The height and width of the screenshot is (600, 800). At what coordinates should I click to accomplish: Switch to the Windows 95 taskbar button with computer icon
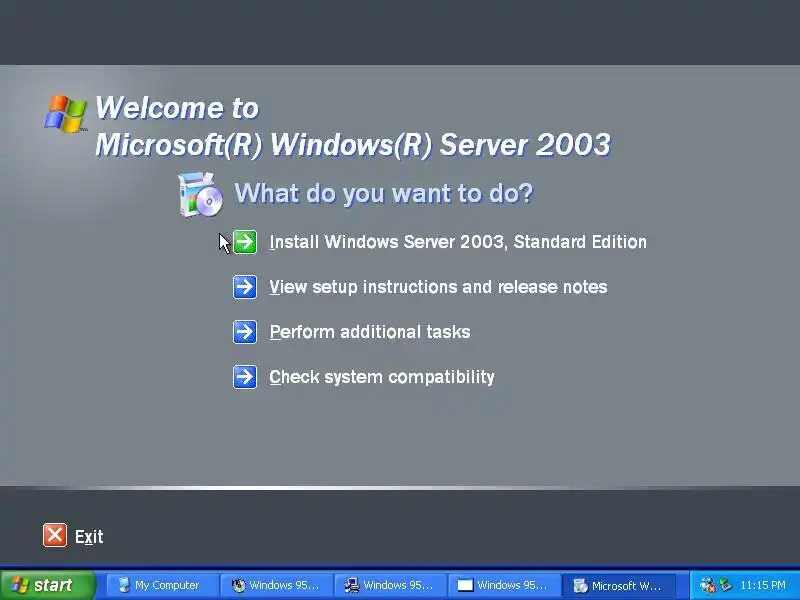pyautogui.click(x=390, y=585)
